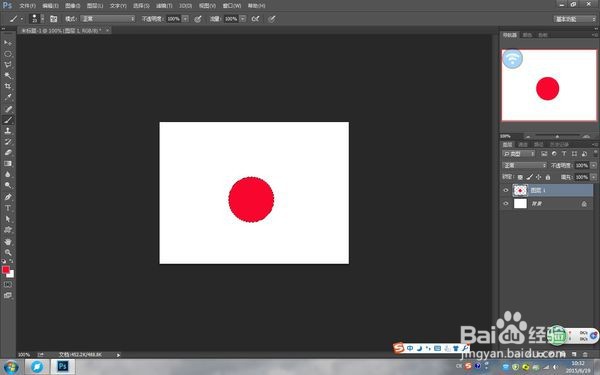Open the brush panel toggle icon
This screenshot has height=375, width=600.
coord(54,19)
